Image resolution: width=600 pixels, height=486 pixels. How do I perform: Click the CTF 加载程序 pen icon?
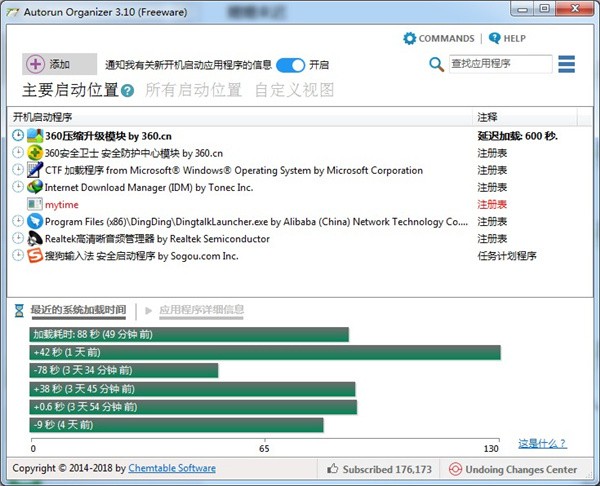(35, 170)
